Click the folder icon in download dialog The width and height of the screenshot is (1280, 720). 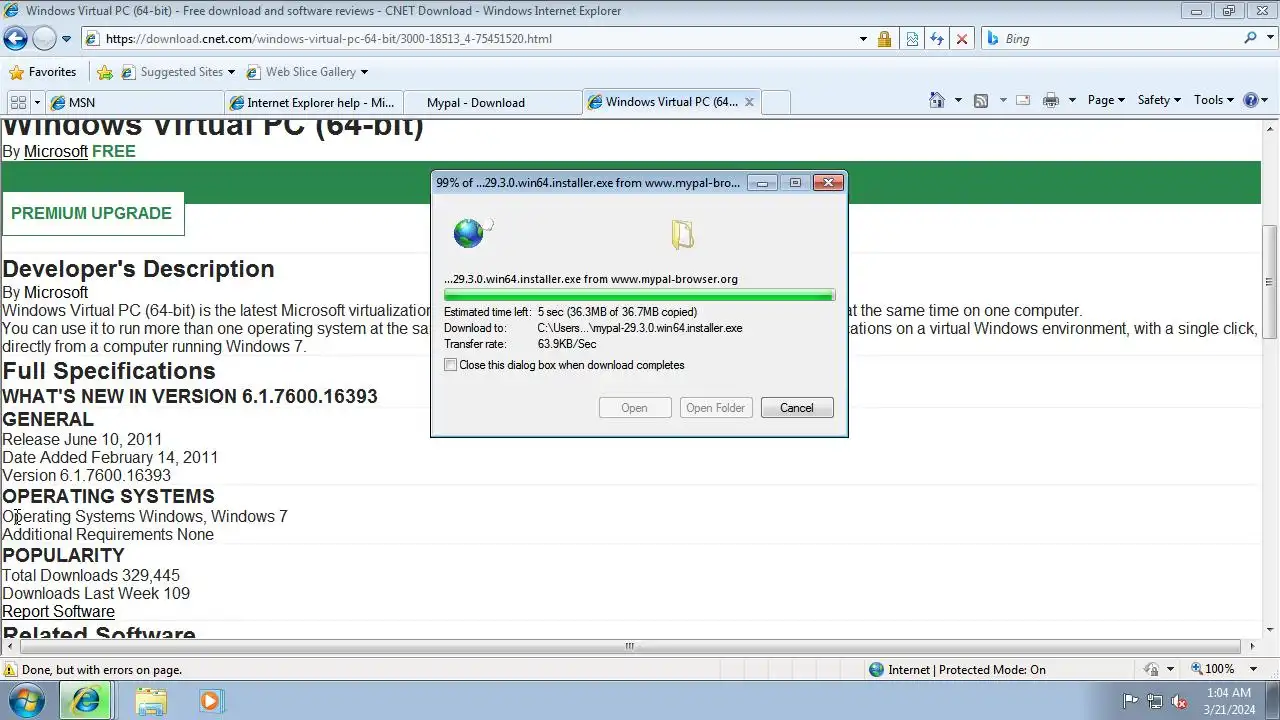(x=682, y=235)
